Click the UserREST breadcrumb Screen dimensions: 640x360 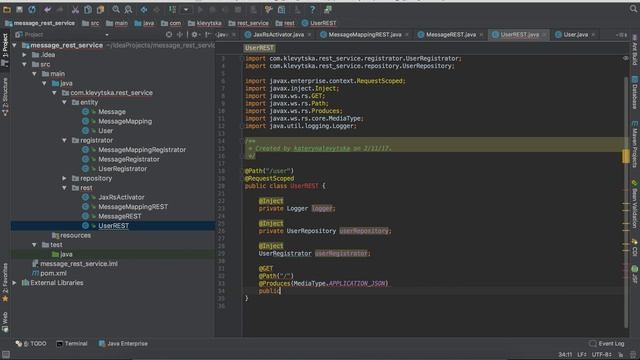(x=319, y=23)
